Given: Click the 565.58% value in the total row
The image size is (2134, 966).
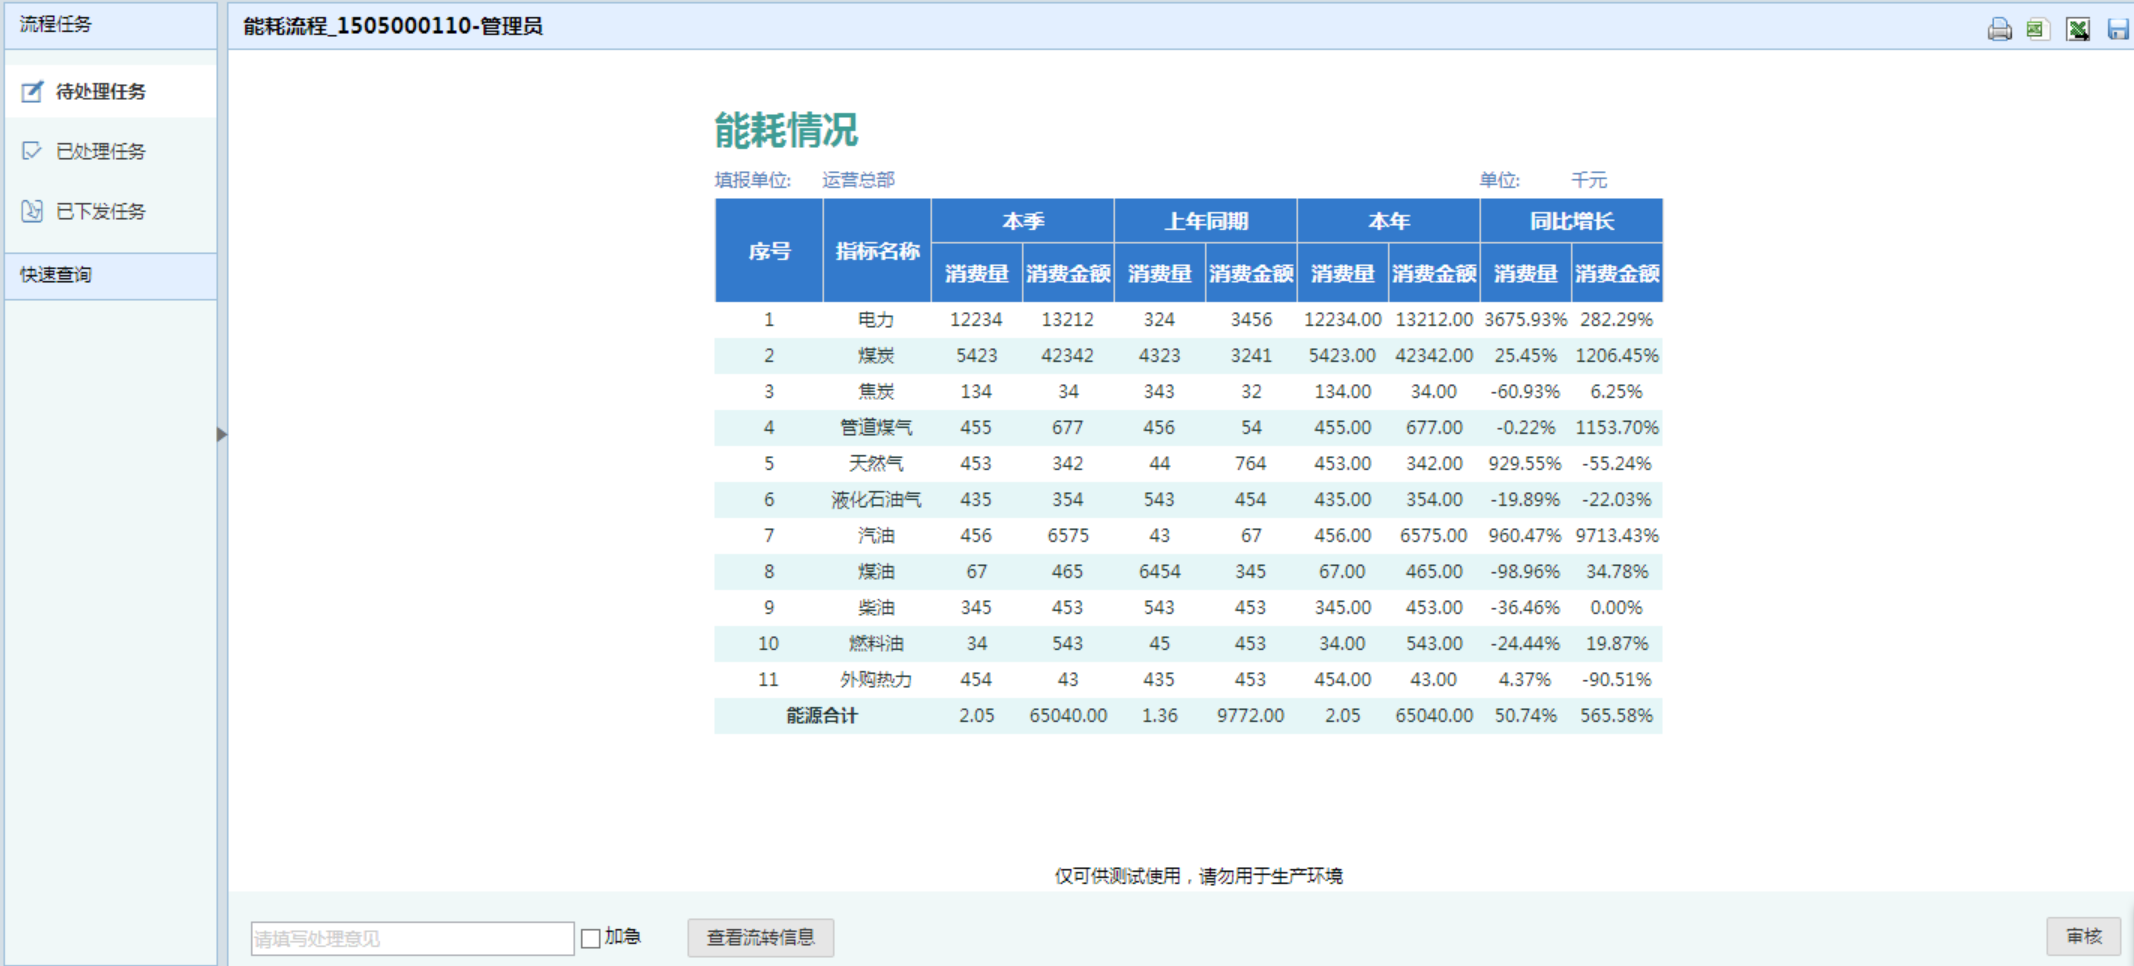Looking at the screenshot, I should (x=1617, y=716).
